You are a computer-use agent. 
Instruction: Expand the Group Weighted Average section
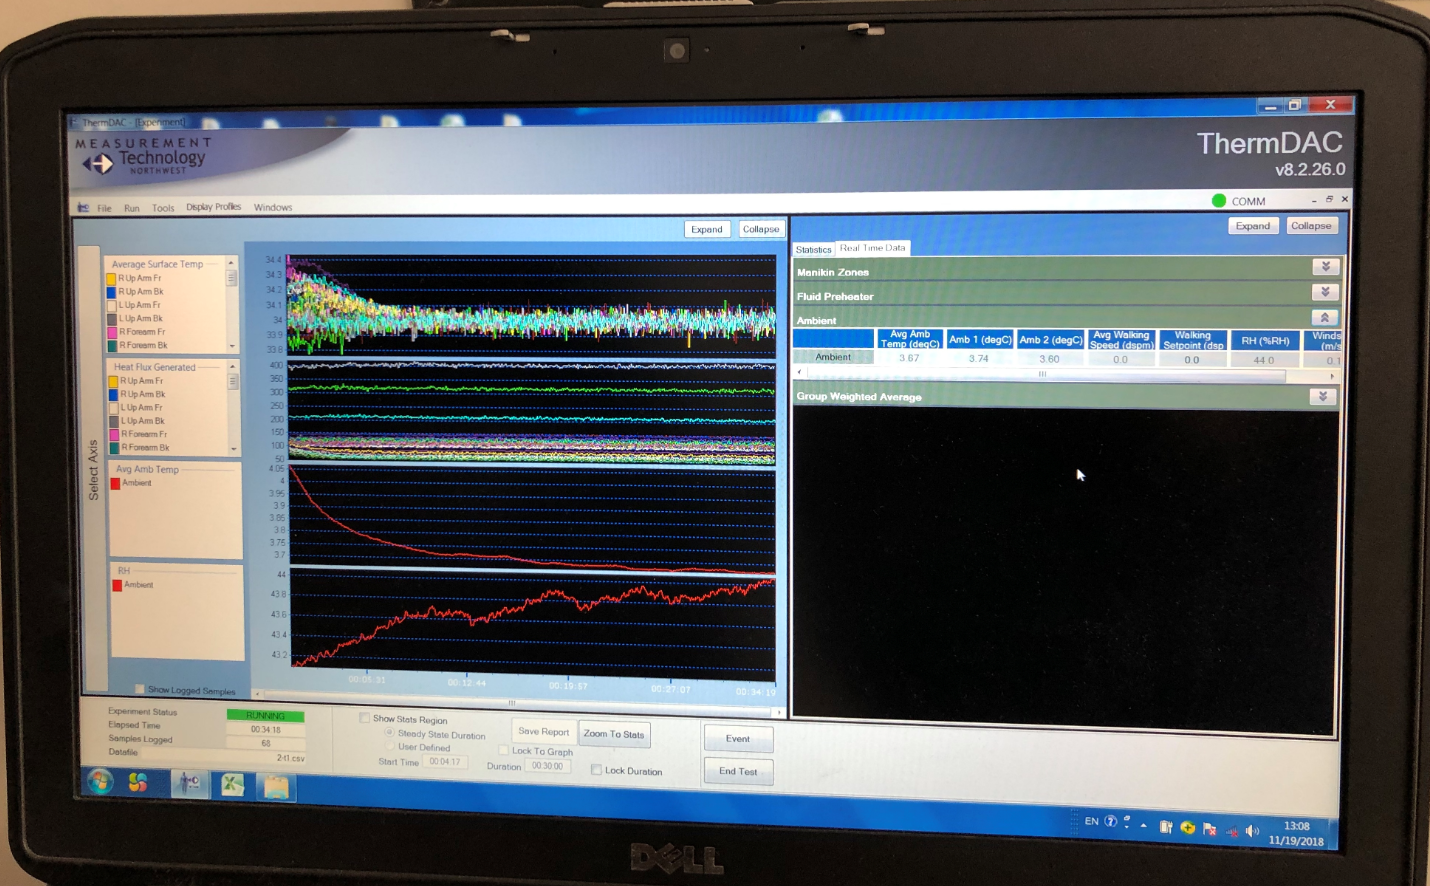(1322, 396)
